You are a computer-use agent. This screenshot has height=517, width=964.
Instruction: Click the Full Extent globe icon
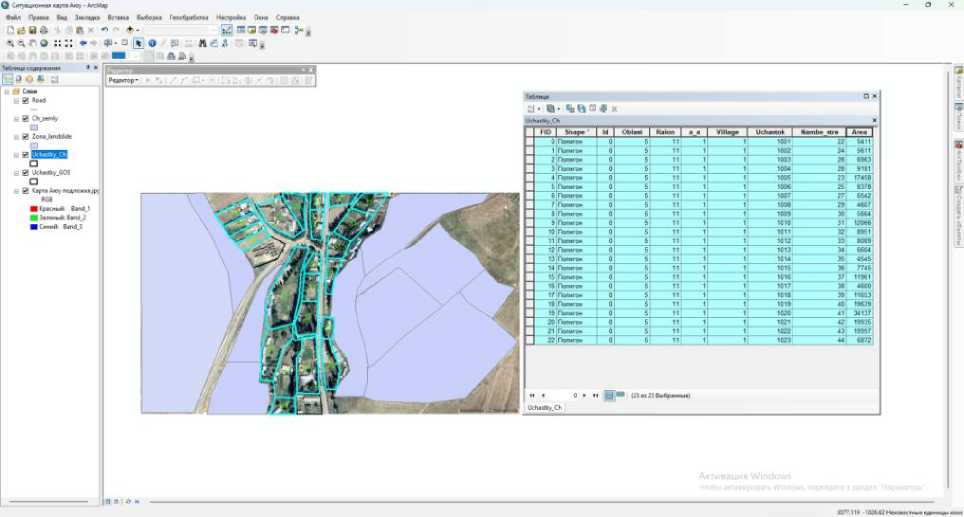pyautogui.click(x=43, y=43)
